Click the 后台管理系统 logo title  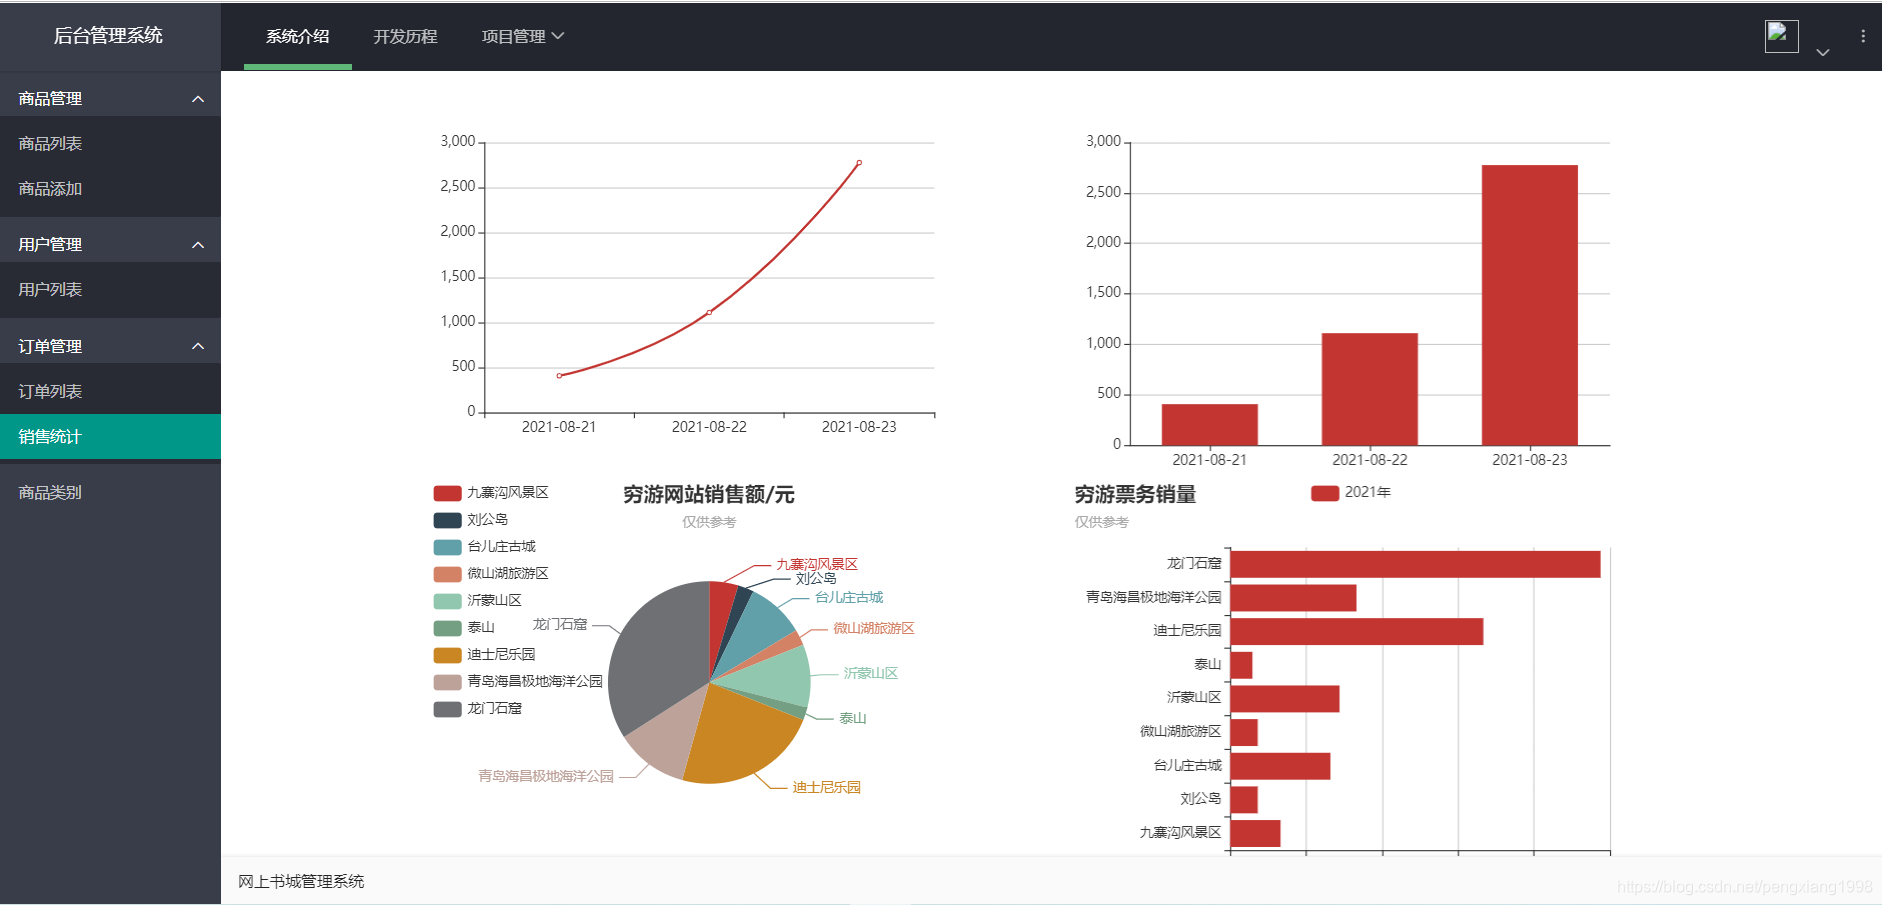click(x=108, y=36)
